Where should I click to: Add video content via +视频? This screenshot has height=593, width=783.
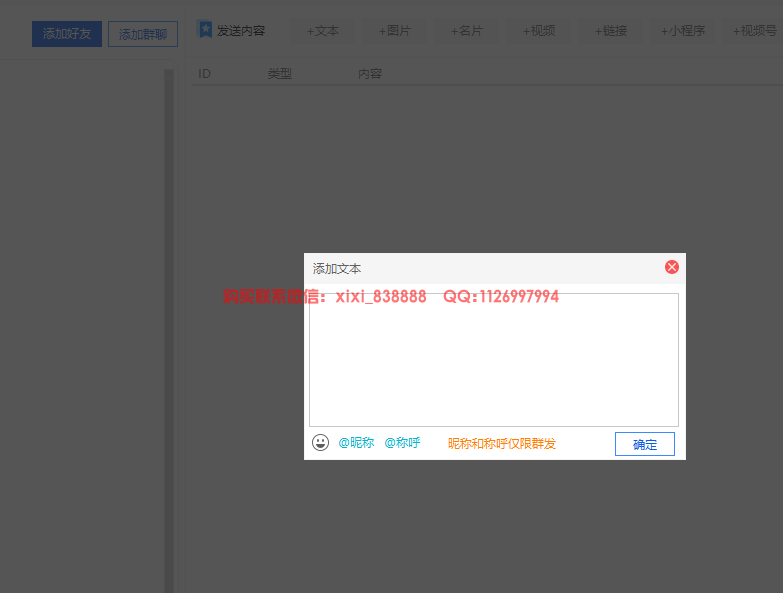538,31
